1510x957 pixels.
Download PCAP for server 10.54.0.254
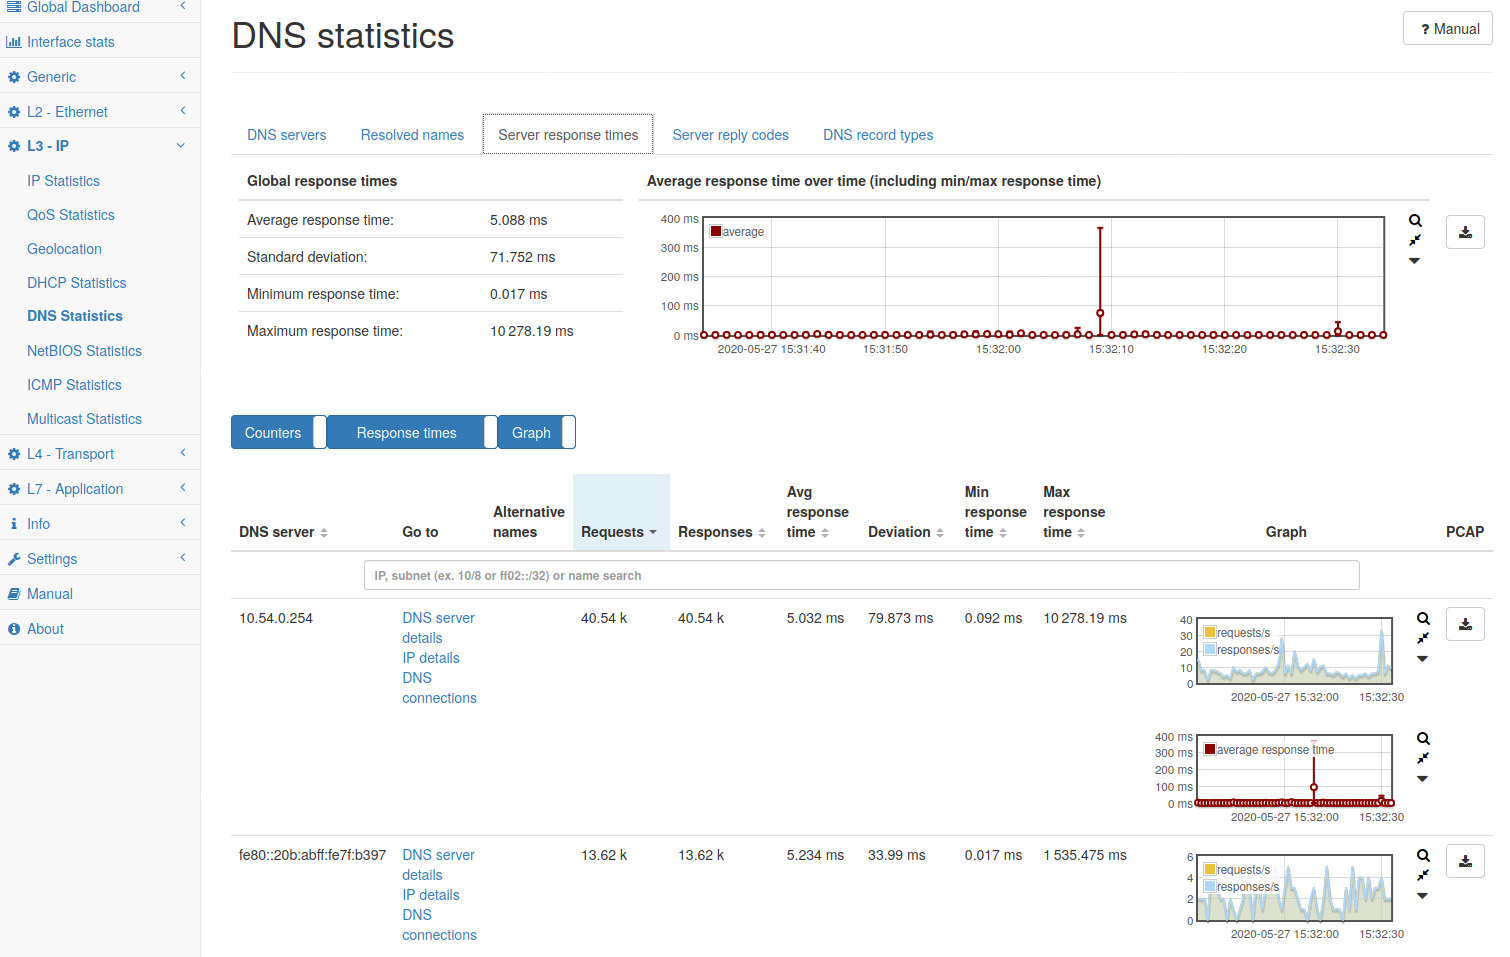click(1465, 624)
